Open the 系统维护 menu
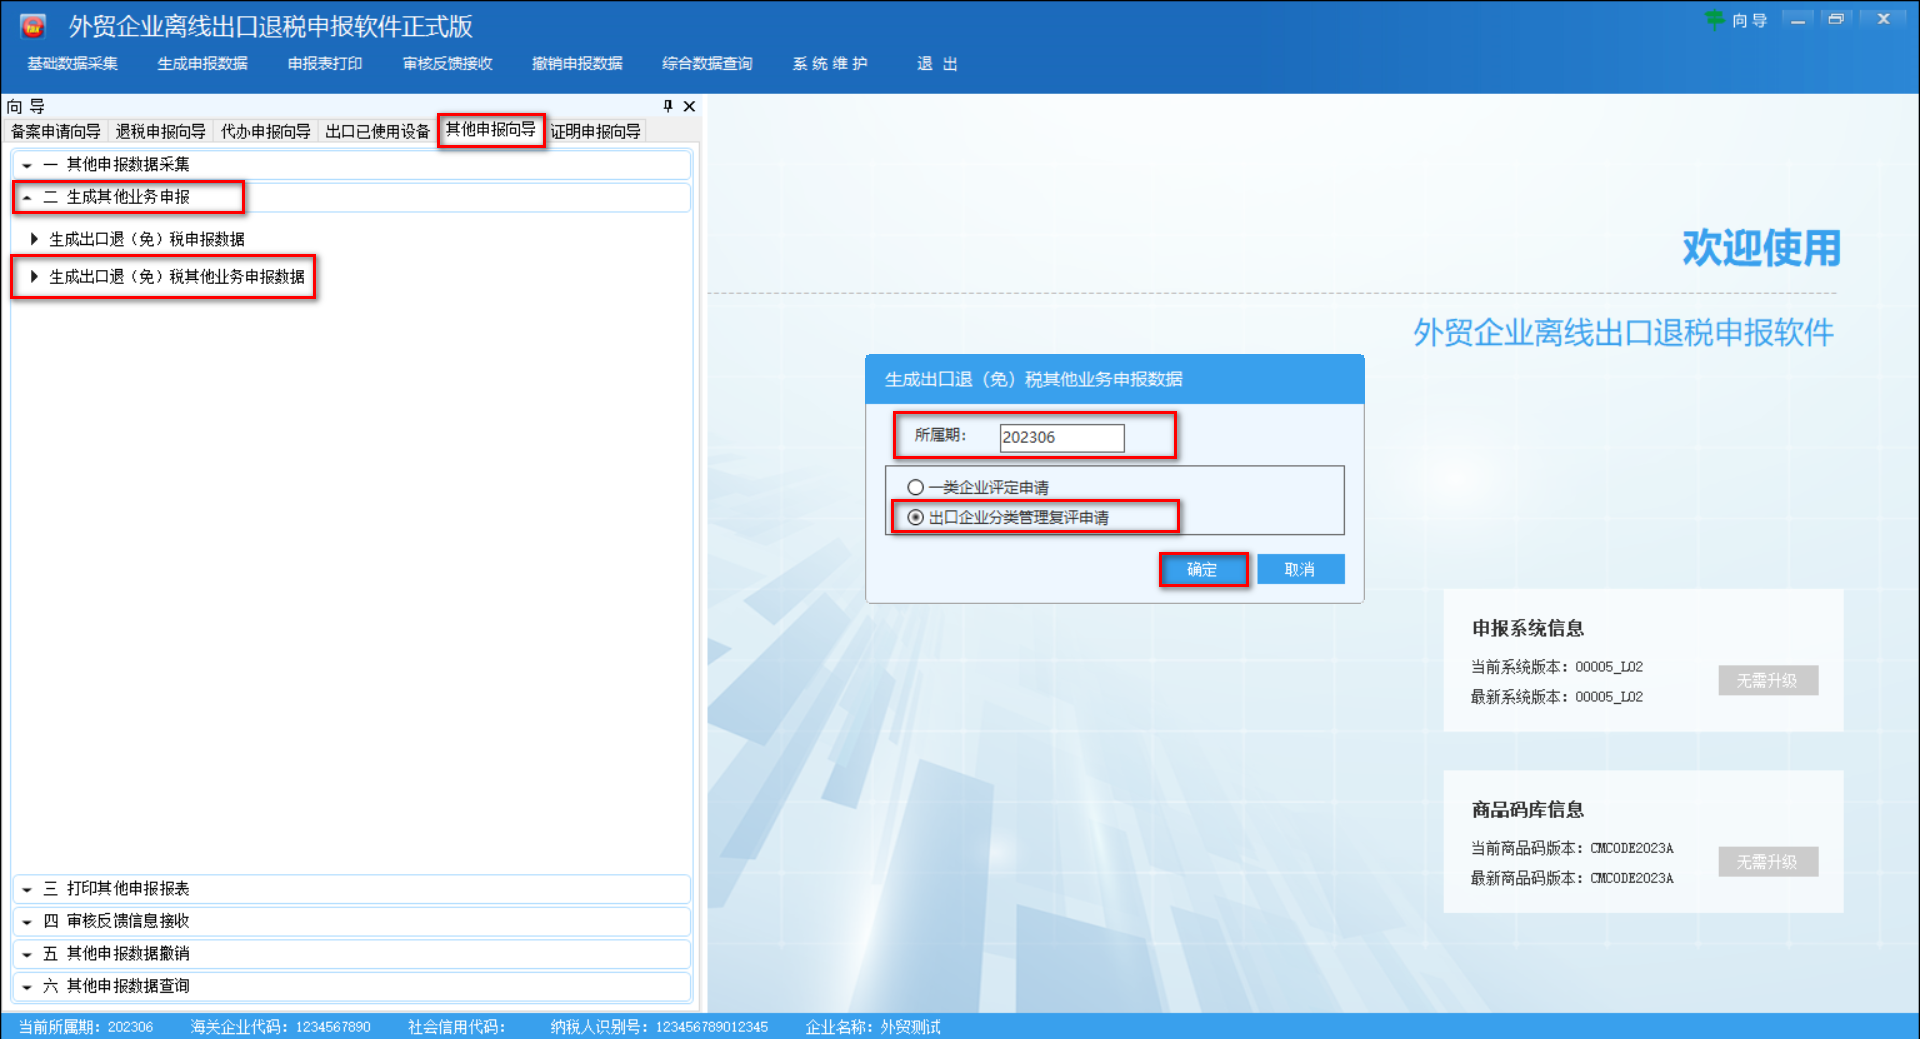Screen dimensions: 1920x1039 [x=829, y=63]
